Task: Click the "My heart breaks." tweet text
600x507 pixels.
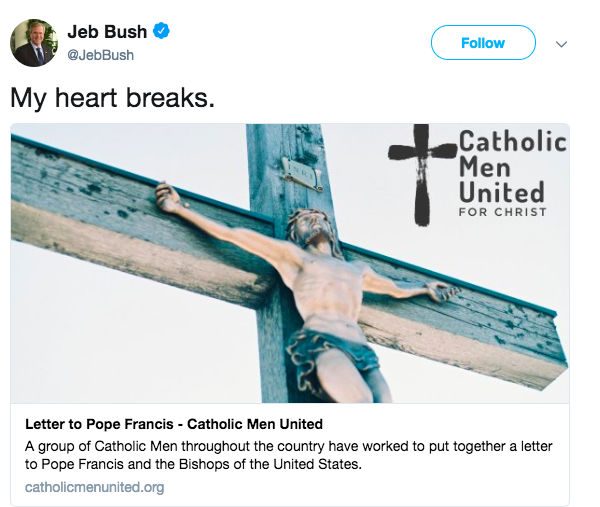Action: [x=112, y=98]
